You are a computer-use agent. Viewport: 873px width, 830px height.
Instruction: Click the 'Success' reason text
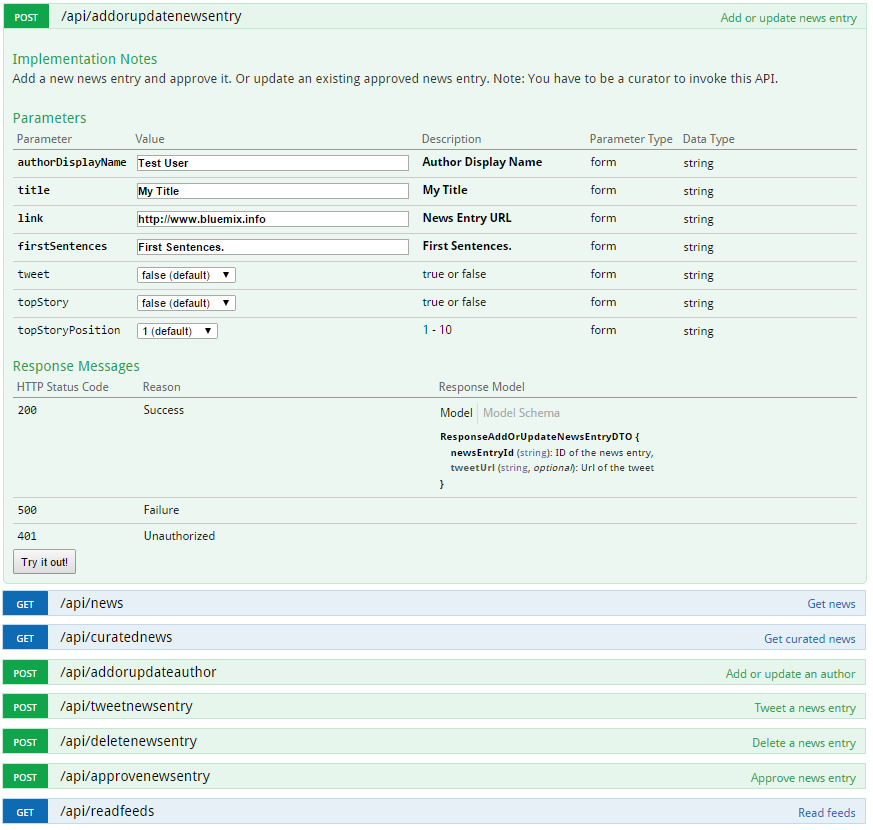coord(164,410)
